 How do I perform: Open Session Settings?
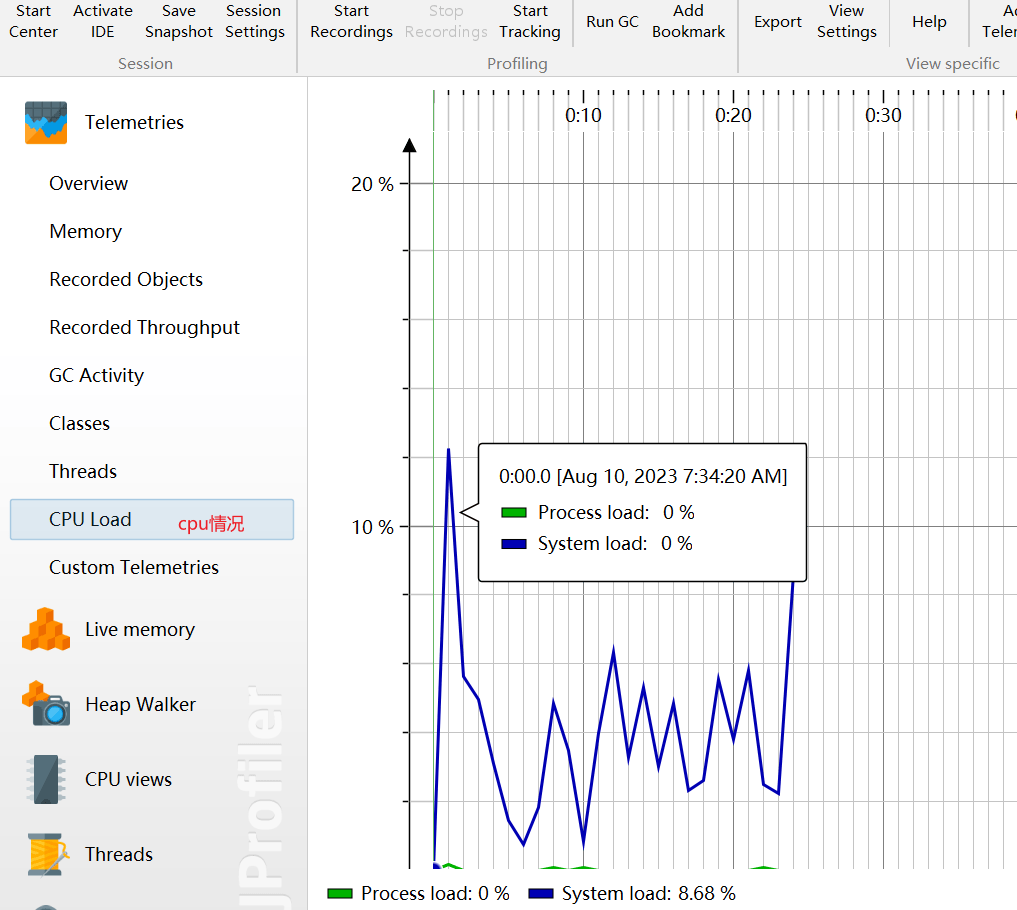pos(254,21)
